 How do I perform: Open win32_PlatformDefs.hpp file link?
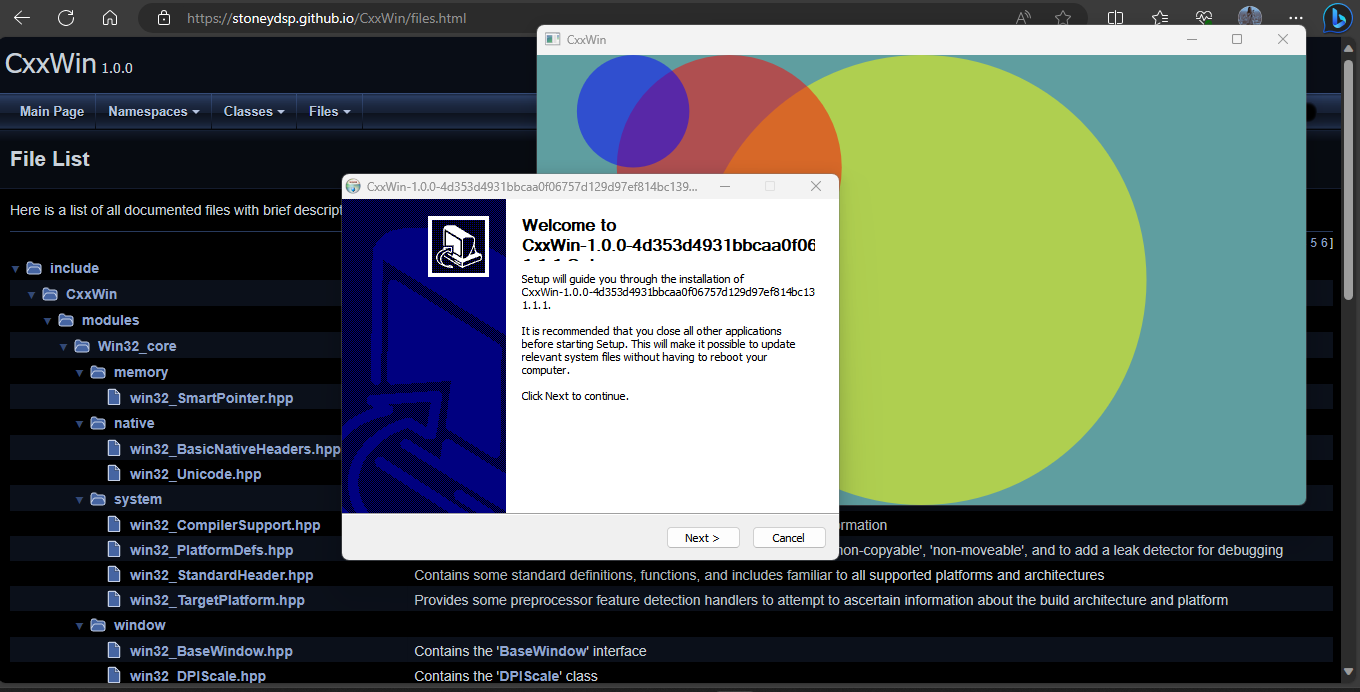point(211,550)
